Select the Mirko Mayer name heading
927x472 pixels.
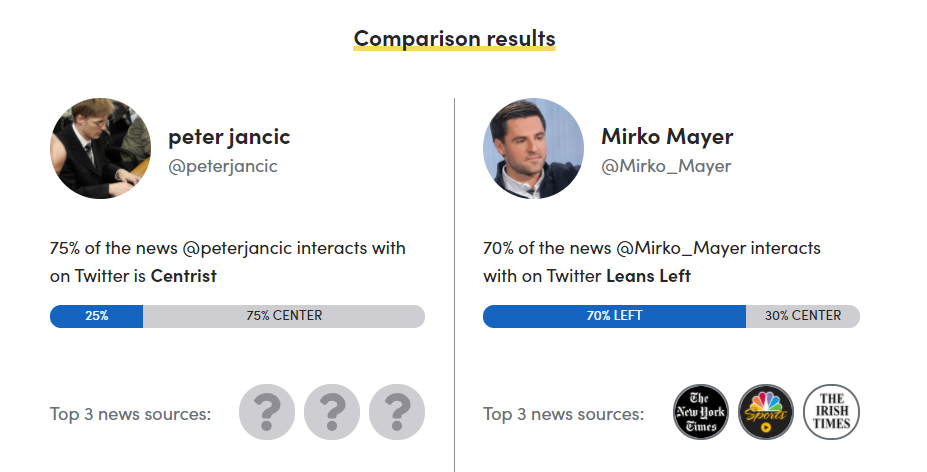coord(667,136)
